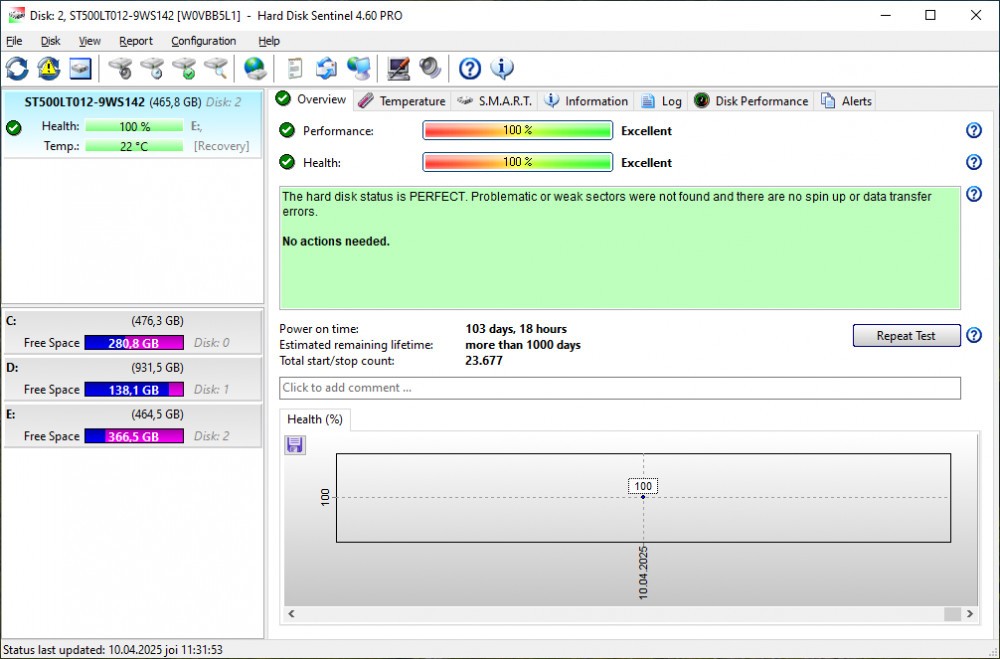The height and width of the screenshot is (659, 1000).
Task: Click the 100 data point on health graph
Action: click(643, 497)
